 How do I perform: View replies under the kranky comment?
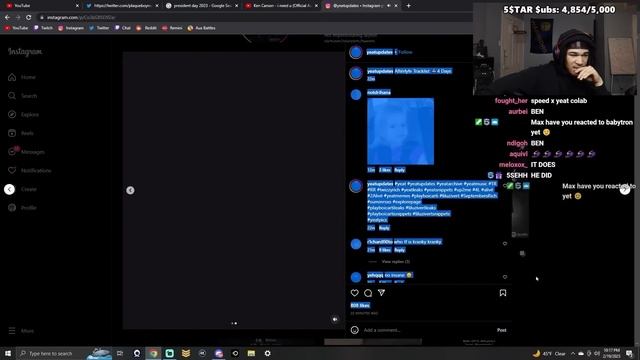click(395, 262)
